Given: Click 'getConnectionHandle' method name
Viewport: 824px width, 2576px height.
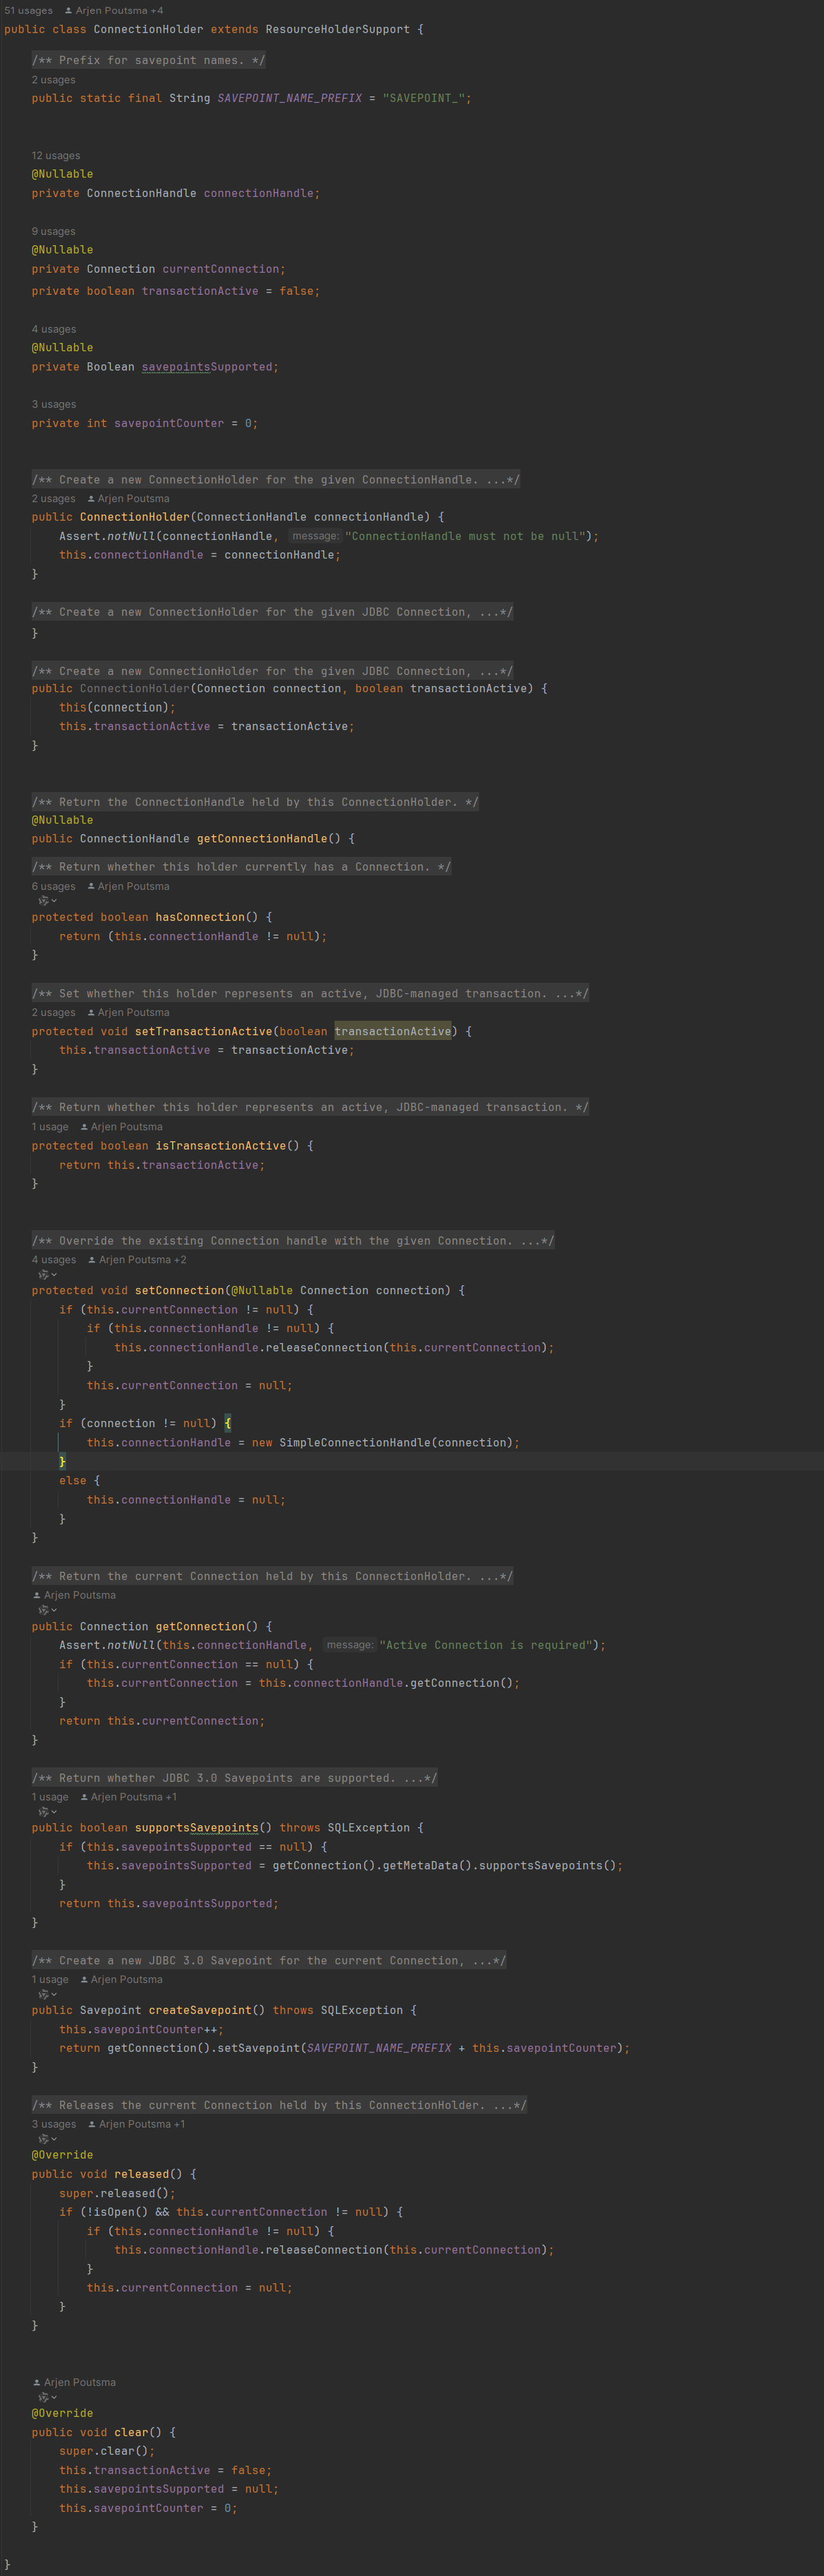Looking at the screenshot, I should point(262,838).
